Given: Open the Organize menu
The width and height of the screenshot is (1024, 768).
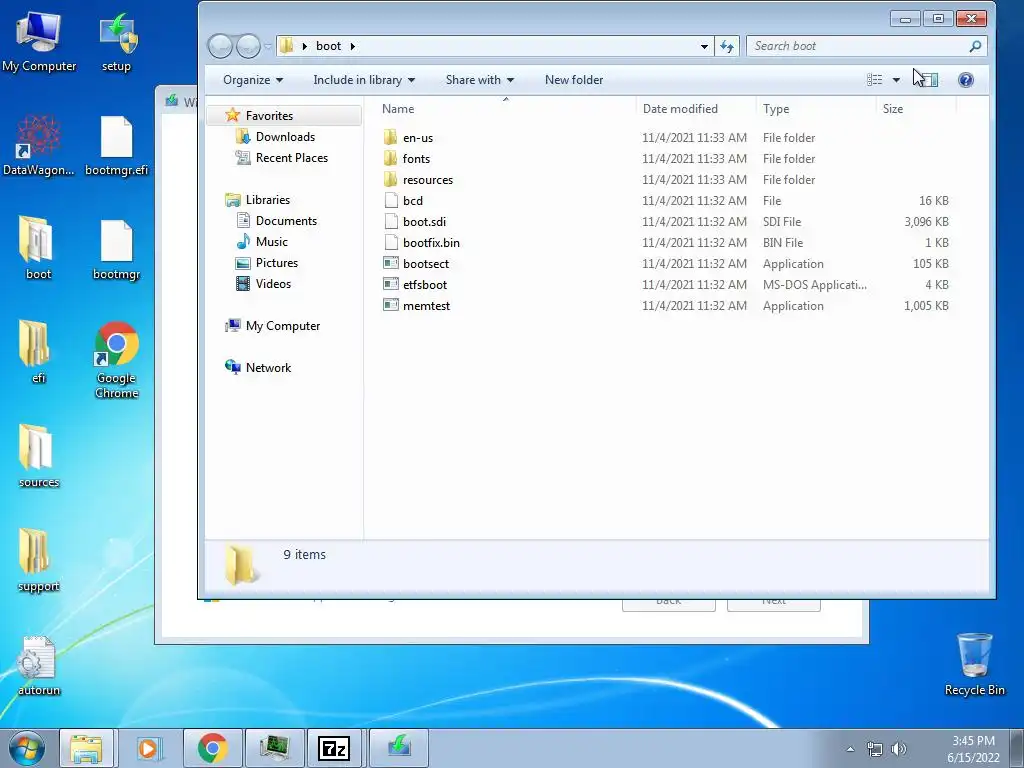Looking at the screenshot, I should (x=253, y=80).
